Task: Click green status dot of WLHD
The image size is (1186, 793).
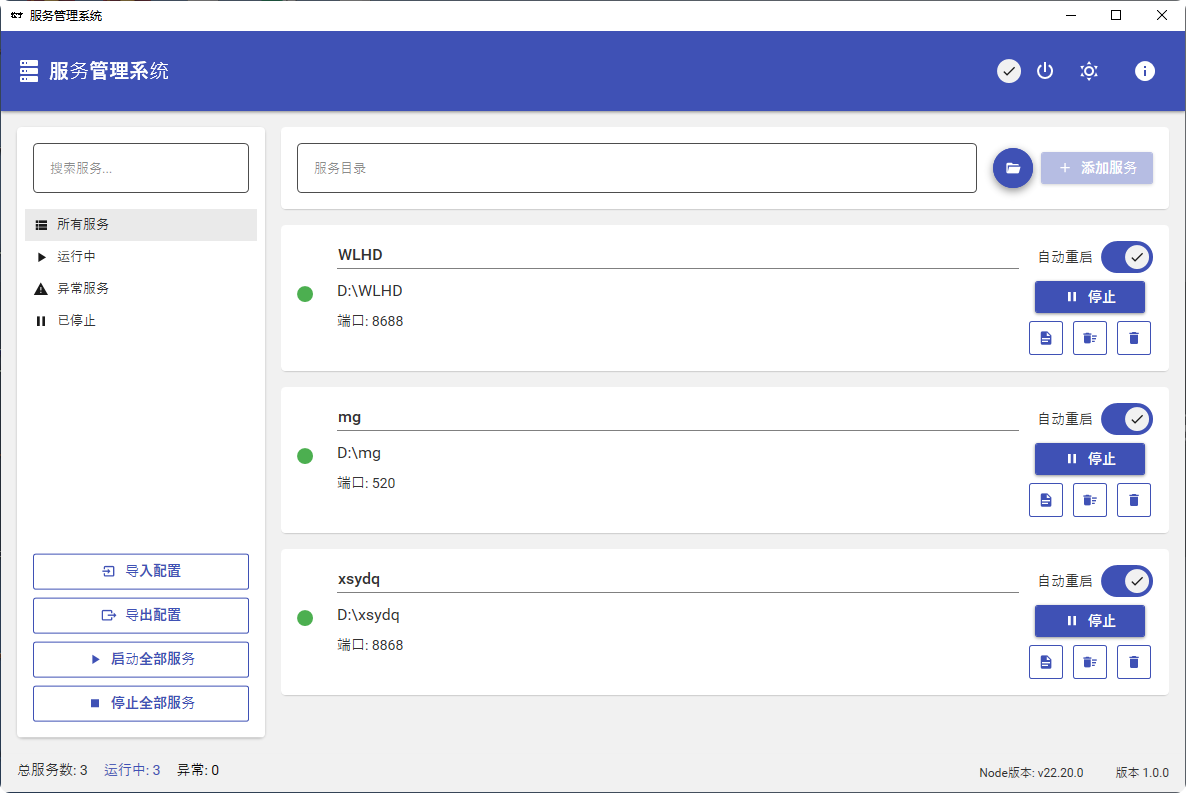Action: click(305, 294)
